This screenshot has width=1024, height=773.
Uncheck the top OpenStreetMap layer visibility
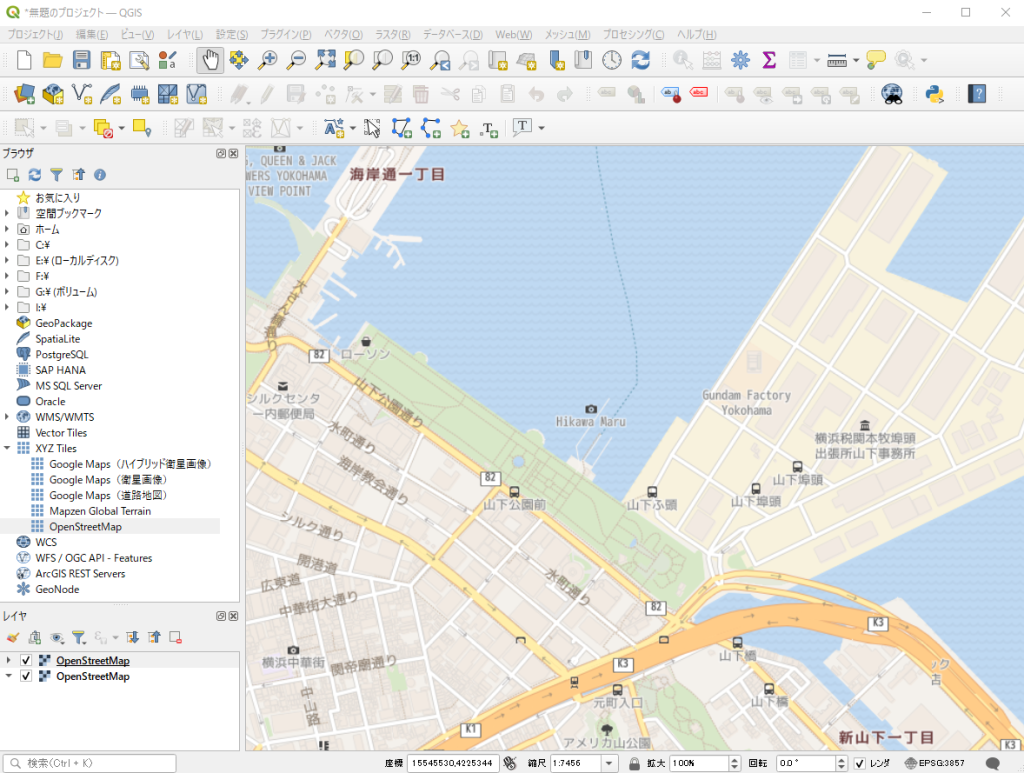click(25, 660)
